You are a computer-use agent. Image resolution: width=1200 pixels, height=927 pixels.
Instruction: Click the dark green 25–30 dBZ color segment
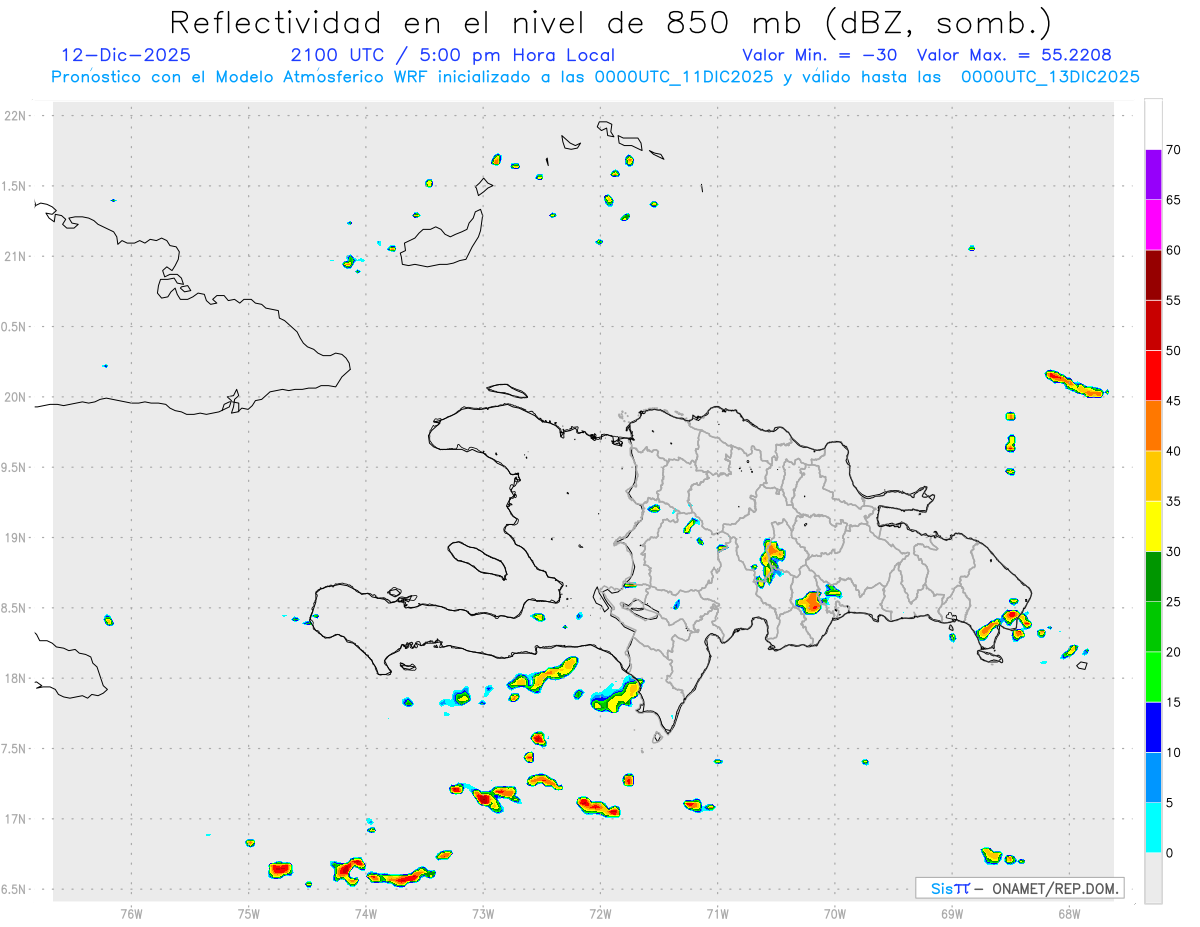tap(1153, 576)
